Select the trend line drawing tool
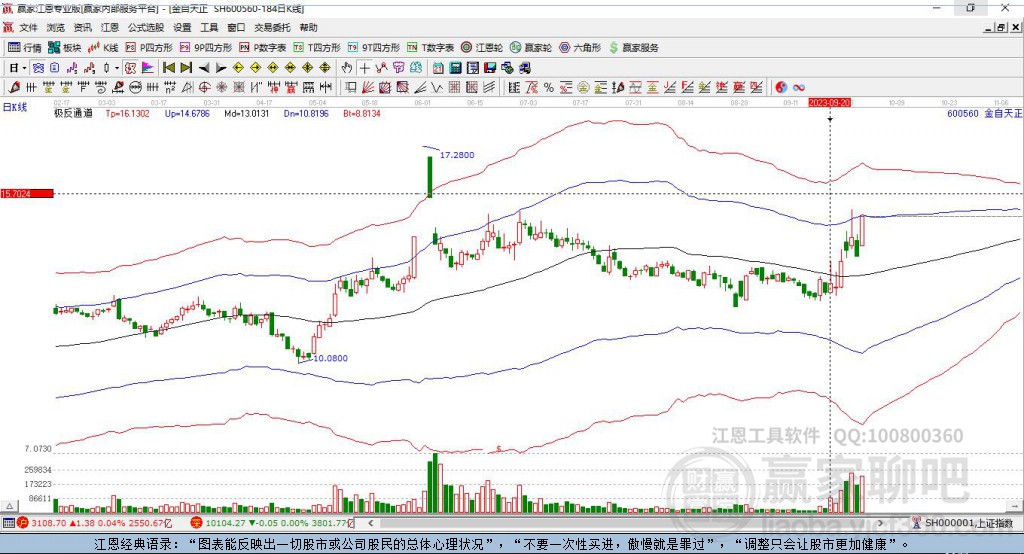1024x554 pixels. point(420,87)
